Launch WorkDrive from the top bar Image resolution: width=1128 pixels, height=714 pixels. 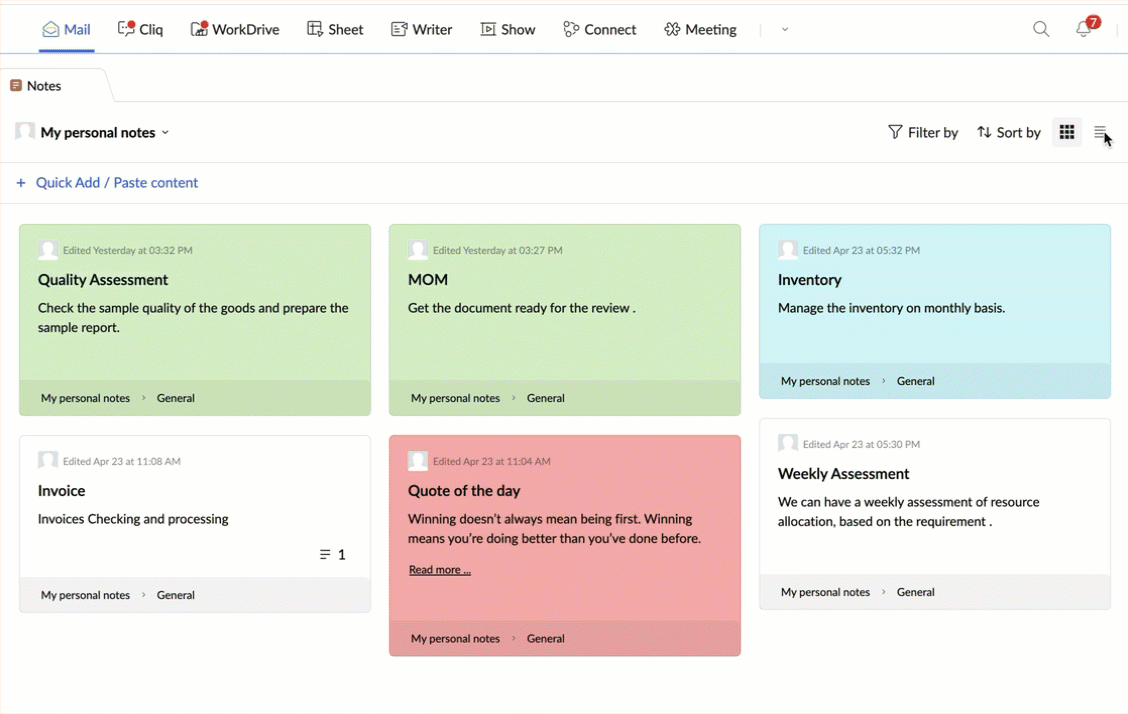click(235, 29)
